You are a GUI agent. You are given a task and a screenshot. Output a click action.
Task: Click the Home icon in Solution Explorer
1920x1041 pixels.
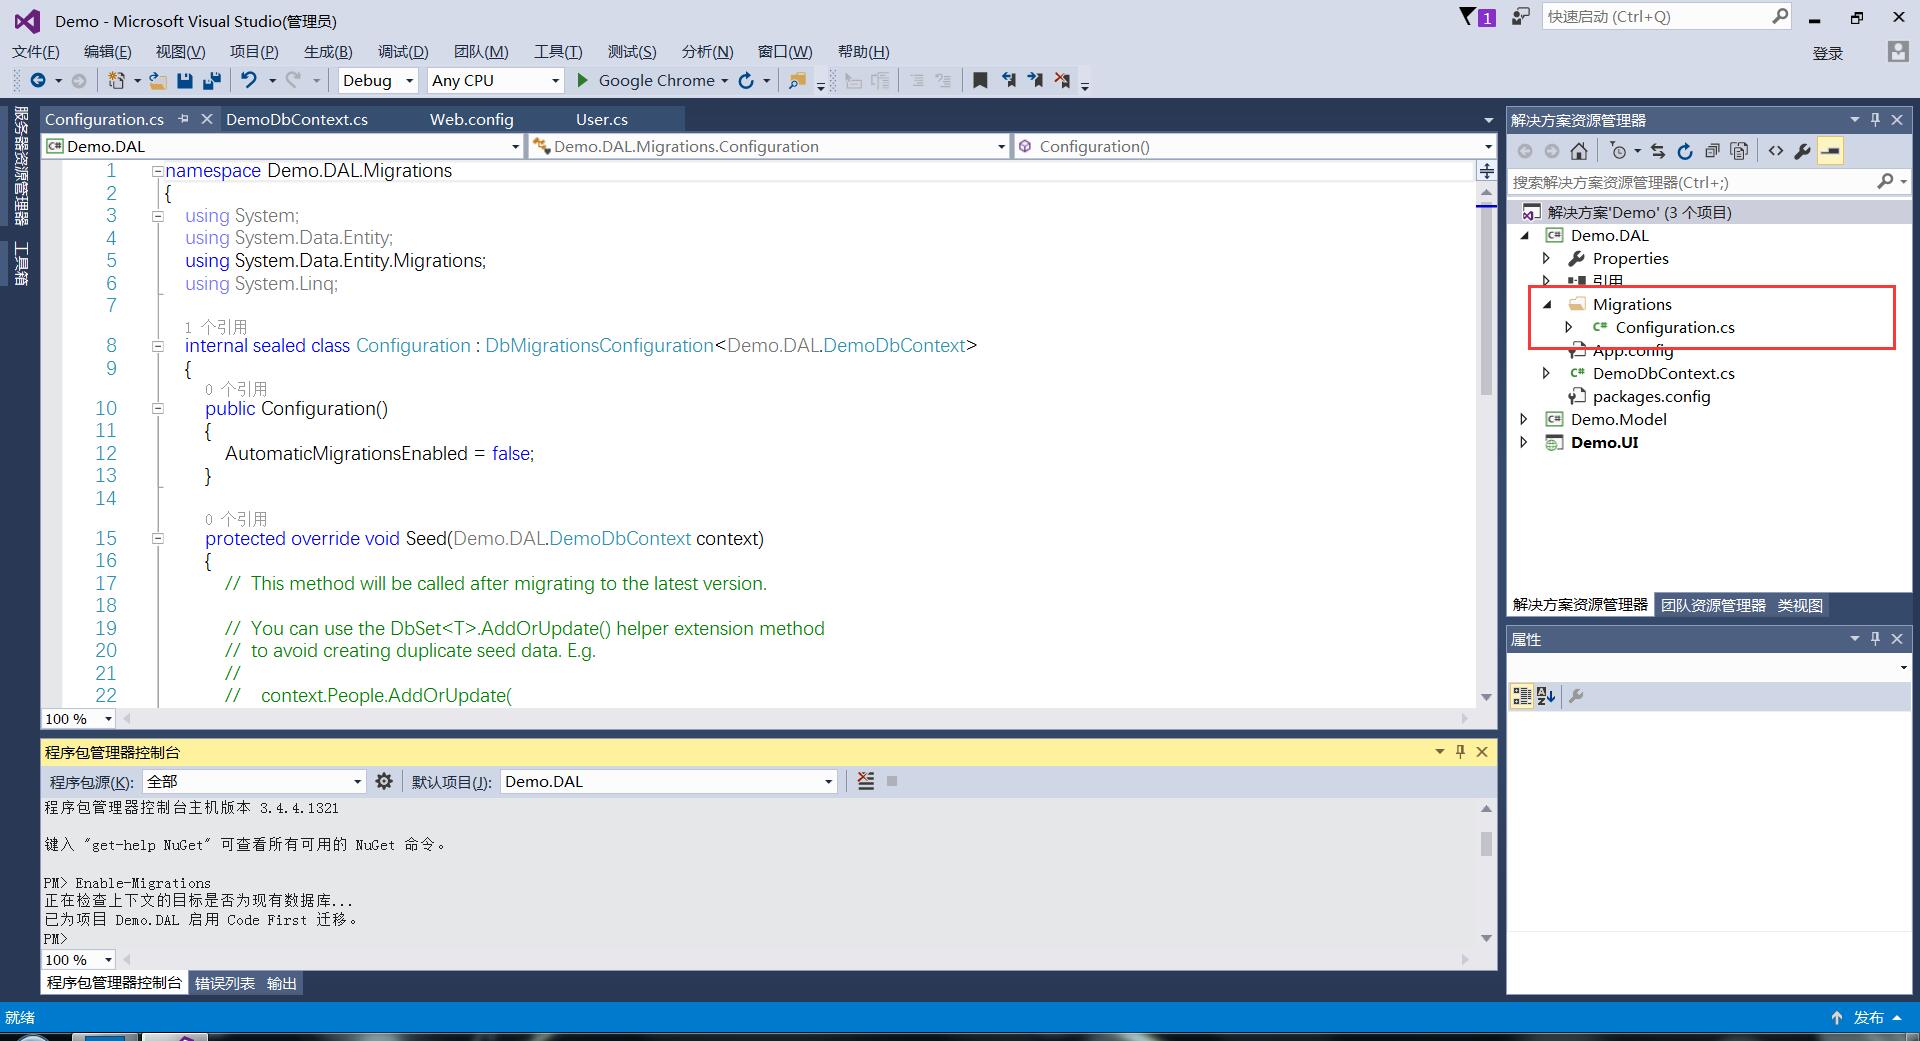pyautogui.click(x=1579, y=151)
